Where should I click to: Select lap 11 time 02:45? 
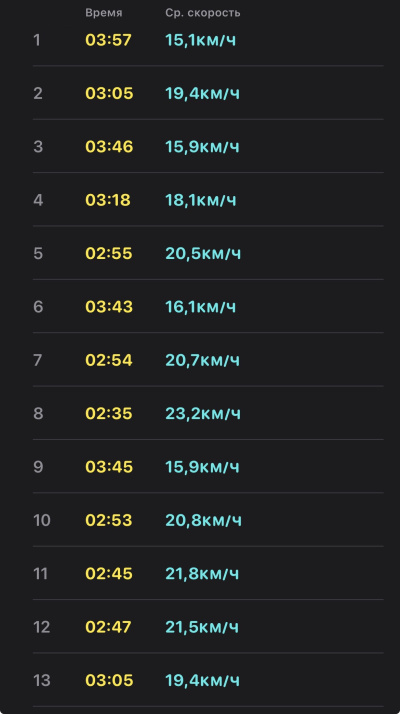coord(109,574)
